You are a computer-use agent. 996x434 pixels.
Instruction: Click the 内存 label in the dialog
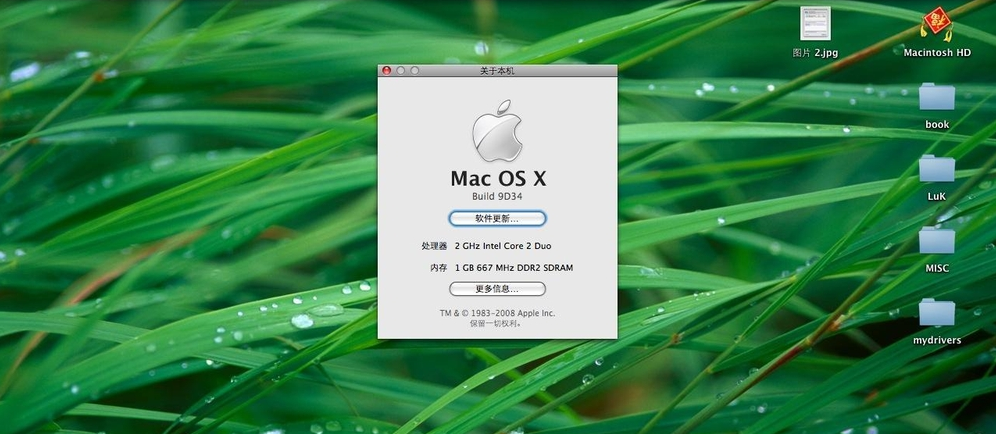439,268
